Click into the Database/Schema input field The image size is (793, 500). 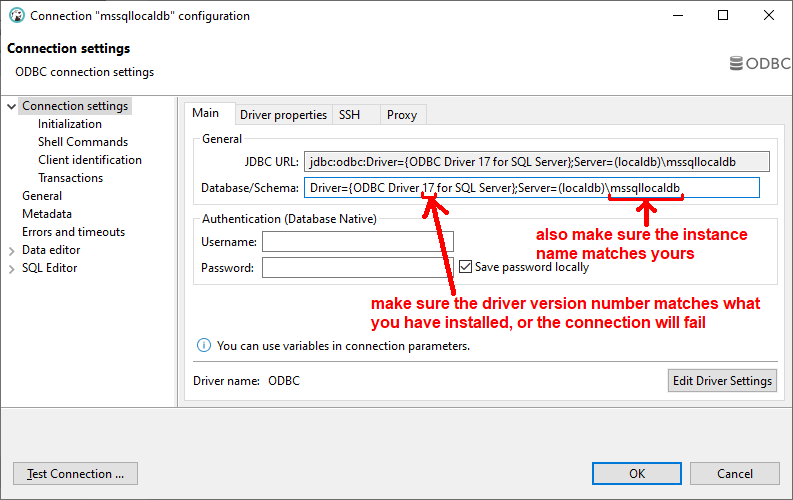click(x=532, y=188)
